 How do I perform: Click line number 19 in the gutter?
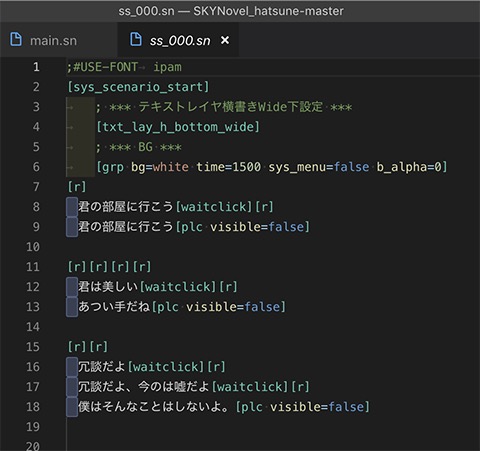(33, 427)
